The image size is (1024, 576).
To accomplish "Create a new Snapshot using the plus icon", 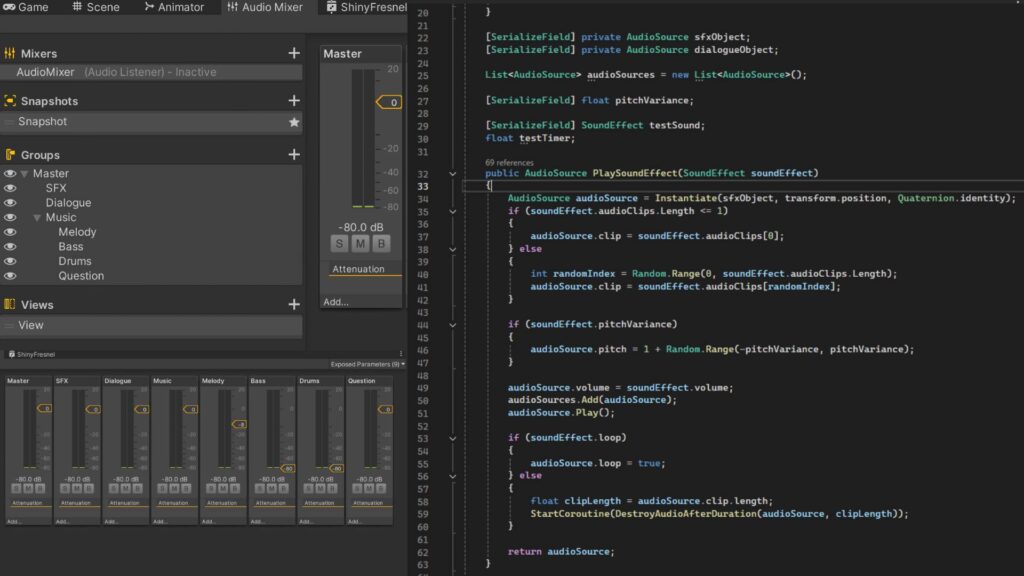I will click(x=295, y=100).
